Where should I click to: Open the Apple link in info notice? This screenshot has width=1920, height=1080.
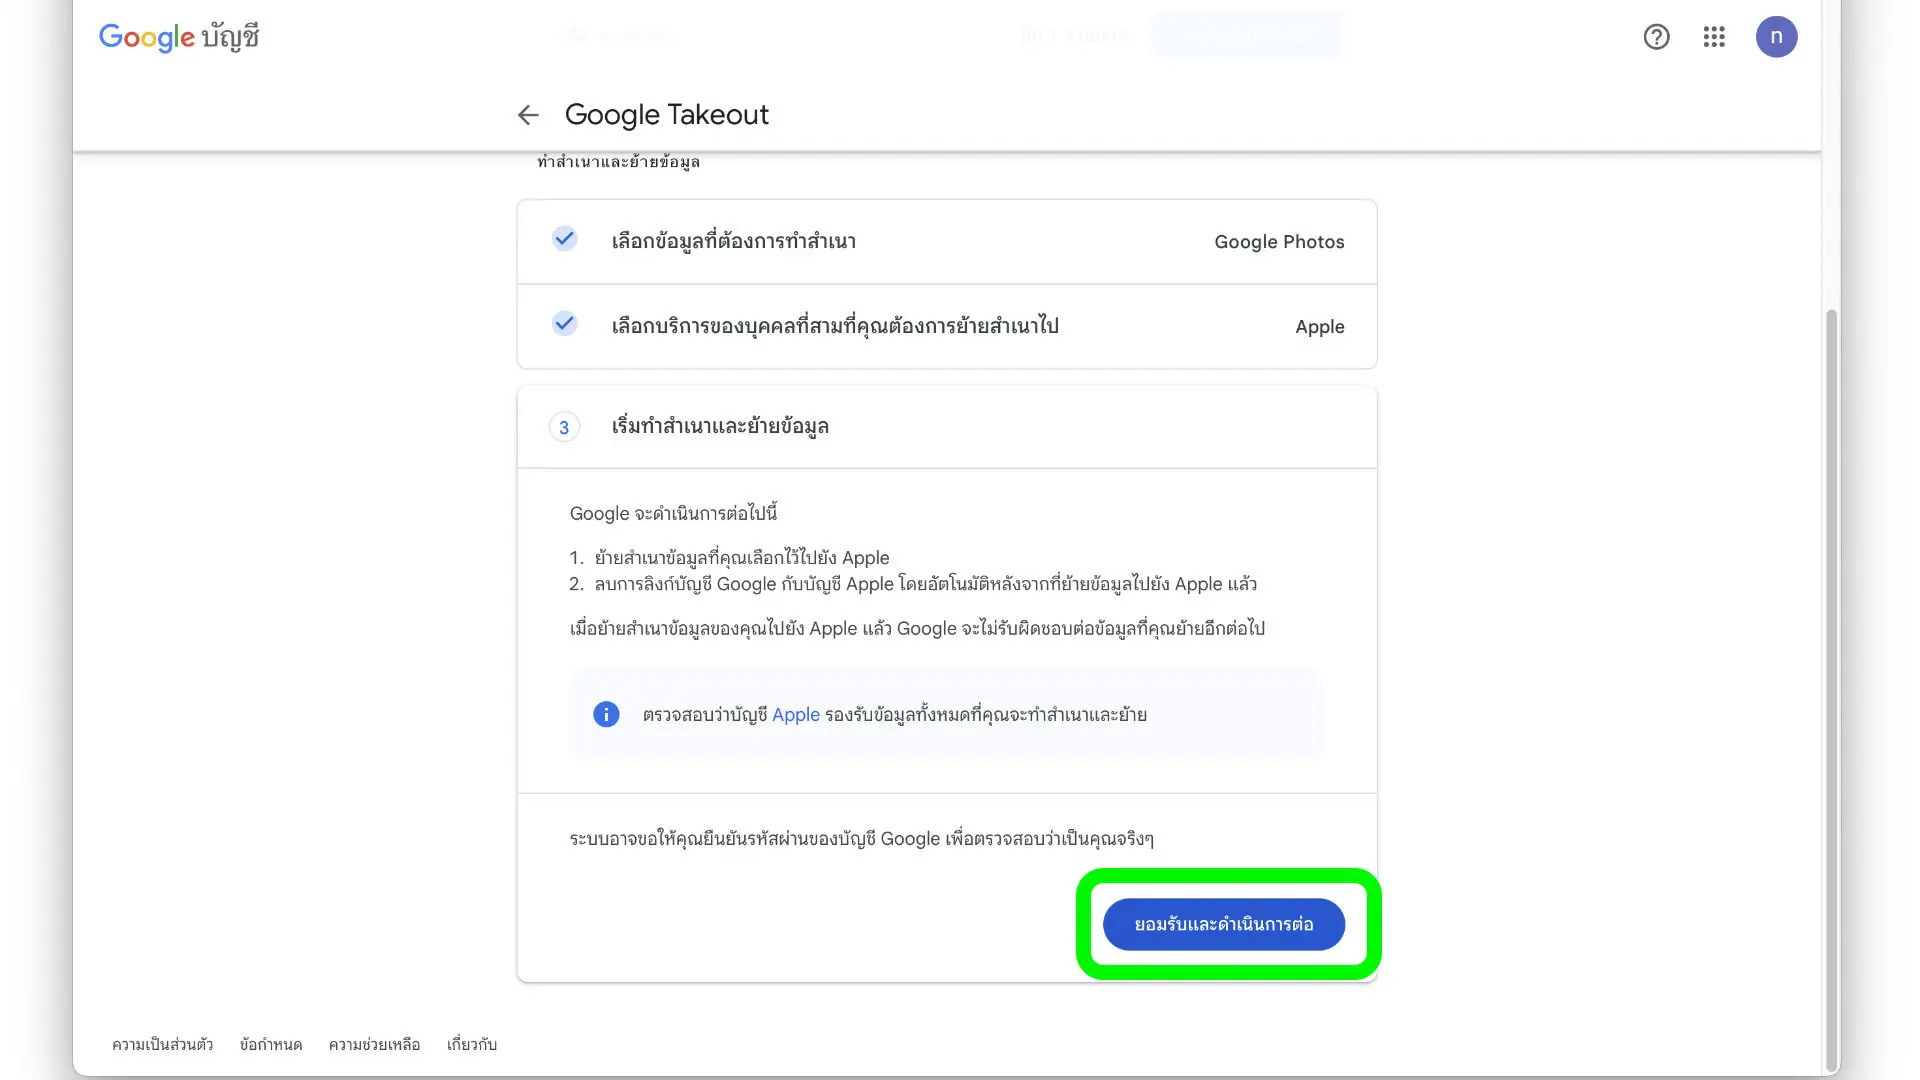795,715
